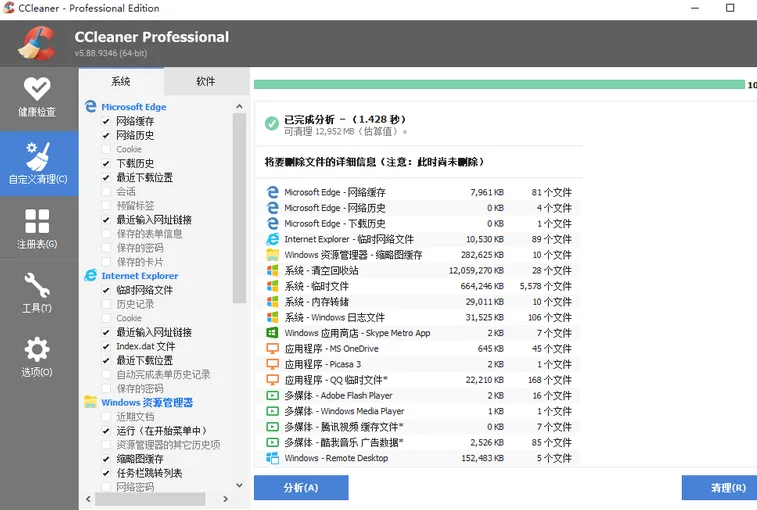Screen dimensions: 757x510
Task: Click cleaning list scroll down arrow
Action: [x=239, y=485]
